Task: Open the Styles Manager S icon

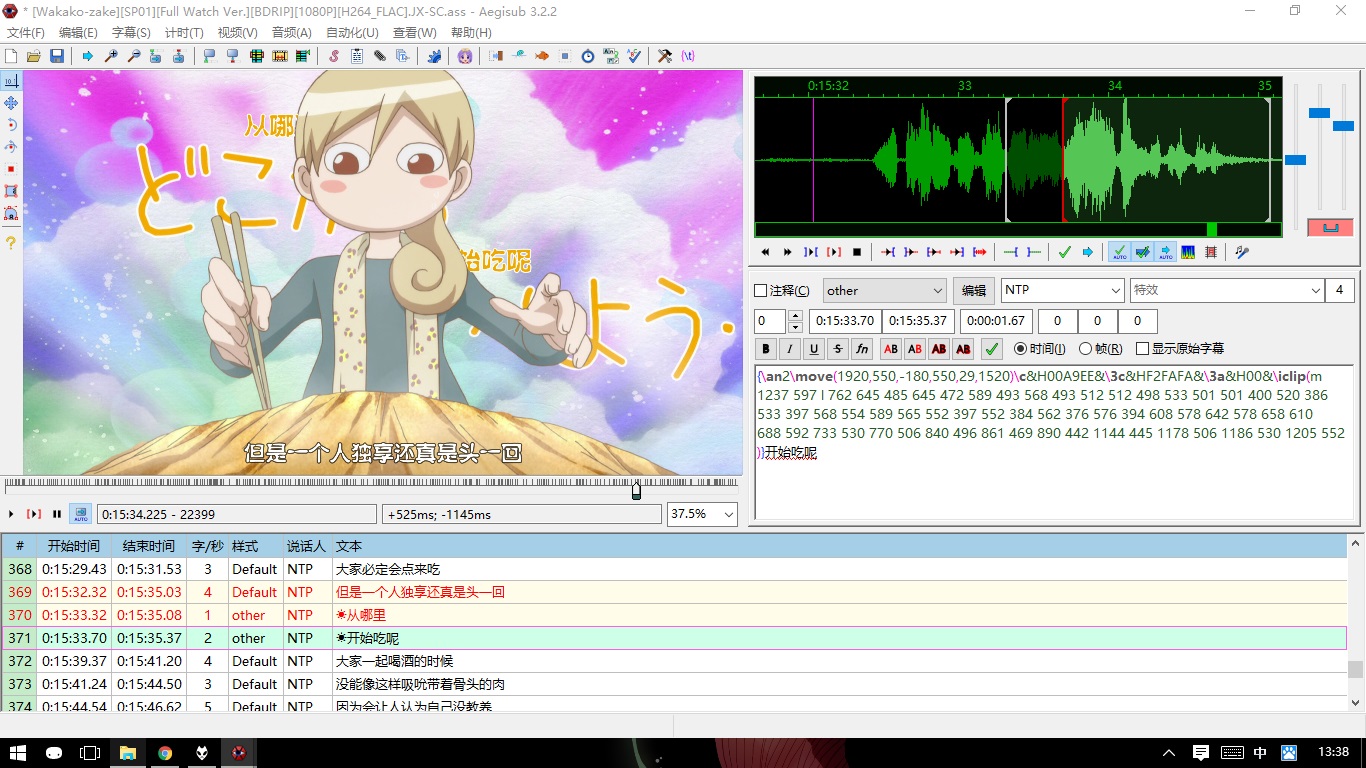Action: (x=334, y=56)
